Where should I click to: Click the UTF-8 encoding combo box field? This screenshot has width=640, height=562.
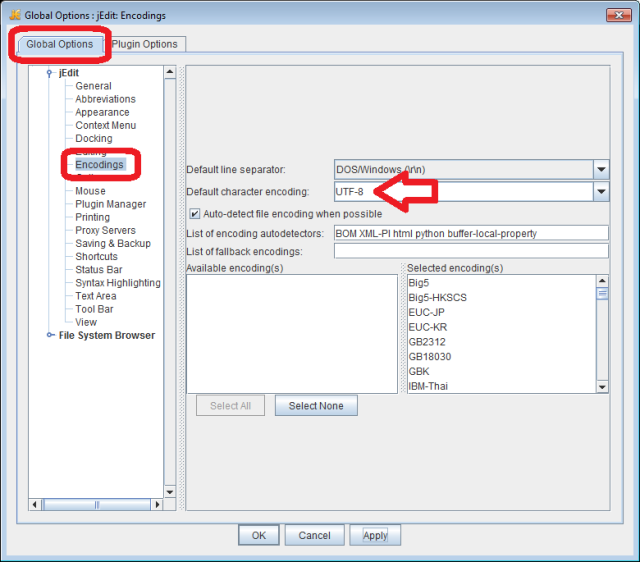pos(464,191)
